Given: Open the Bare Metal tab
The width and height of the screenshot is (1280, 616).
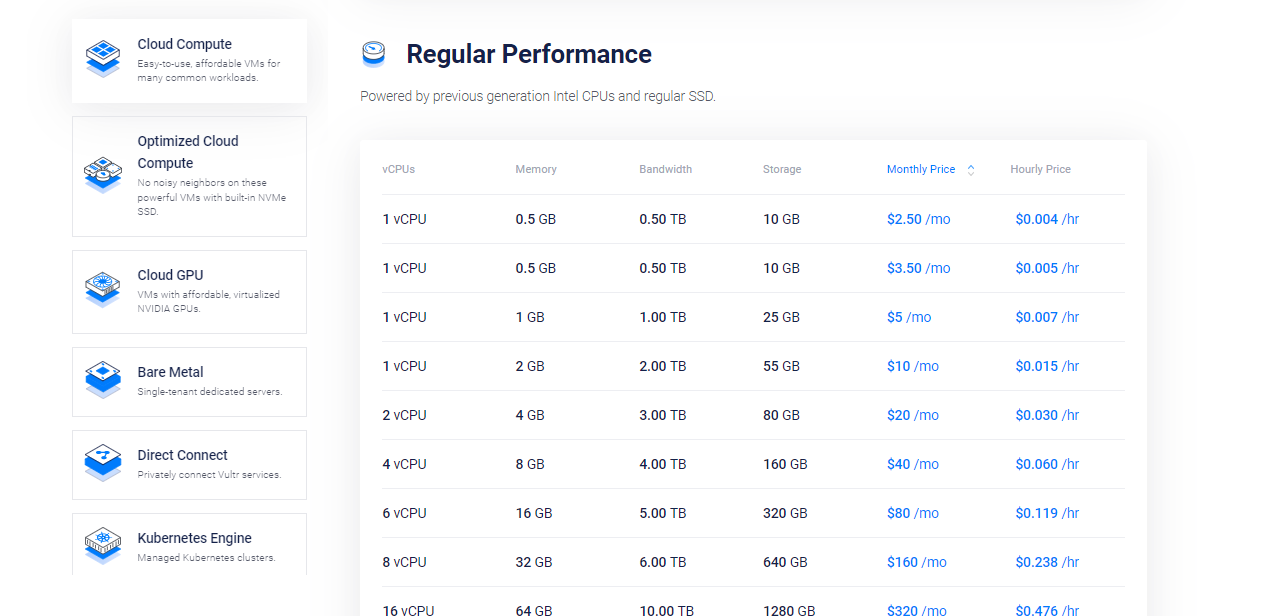Looking at the screenshot, I should (189, 381).
